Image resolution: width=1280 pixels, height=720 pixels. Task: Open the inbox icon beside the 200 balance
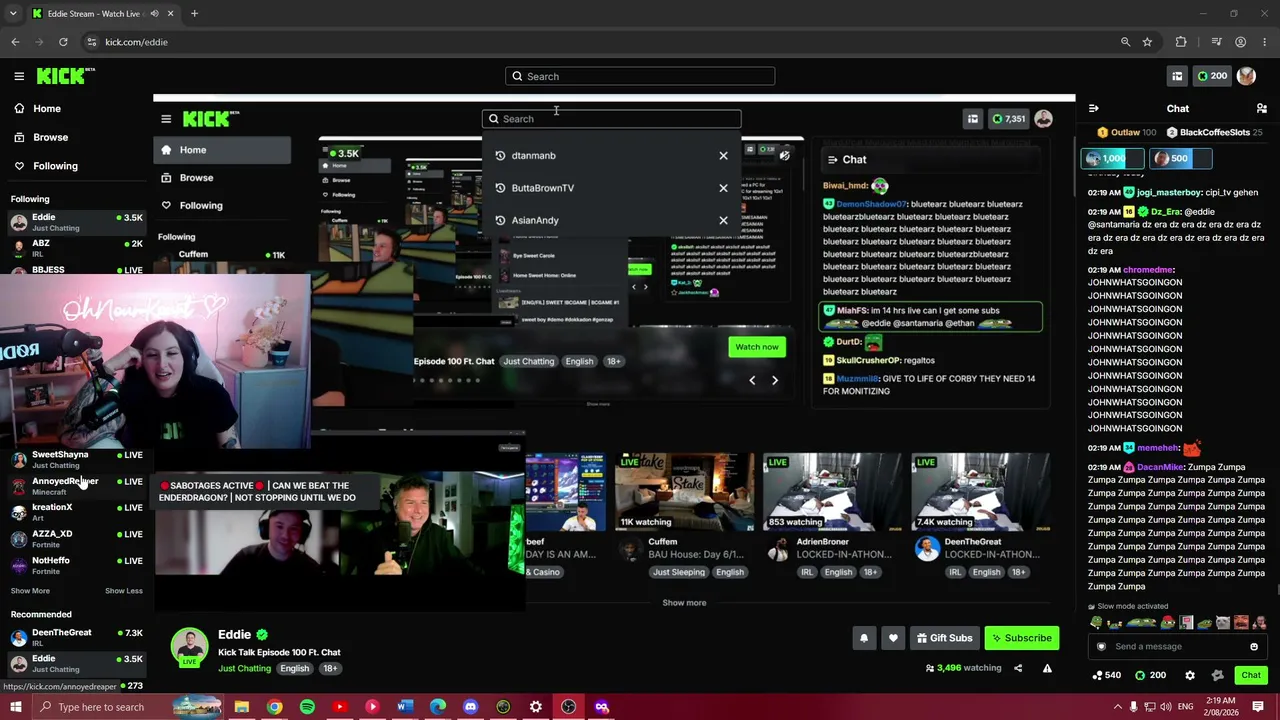(x=1177, y=76)
